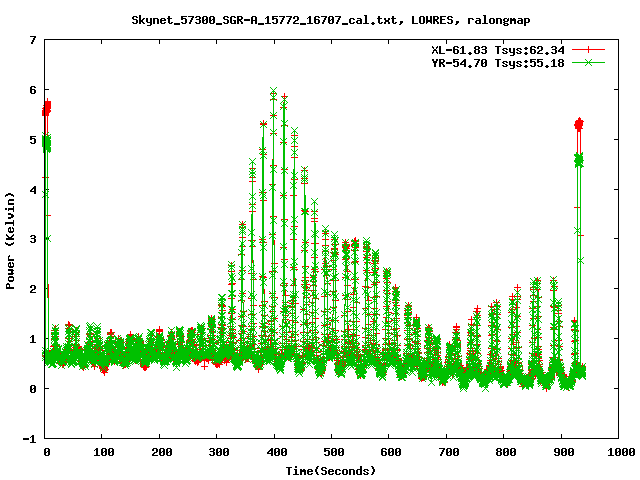This screenshot has width=640, height=480.
Task: Click the x-axis tick label 700
Action: pos(449,452)
